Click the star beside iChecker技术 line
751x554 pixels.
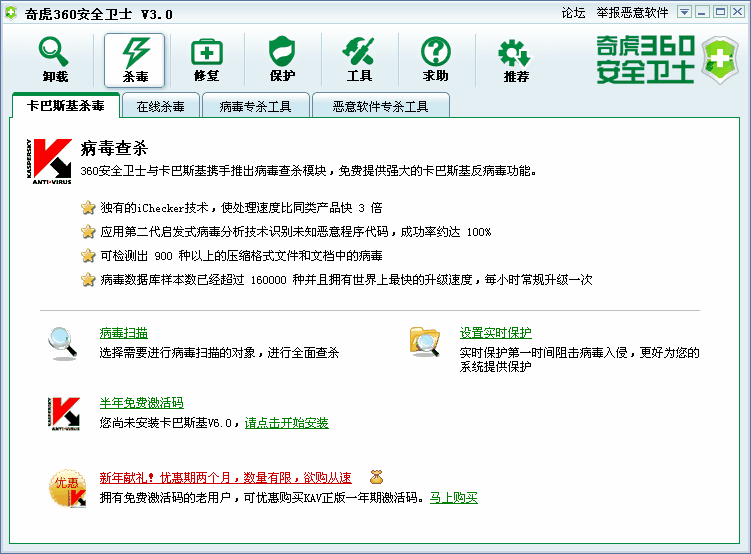(x=88, y=208)
